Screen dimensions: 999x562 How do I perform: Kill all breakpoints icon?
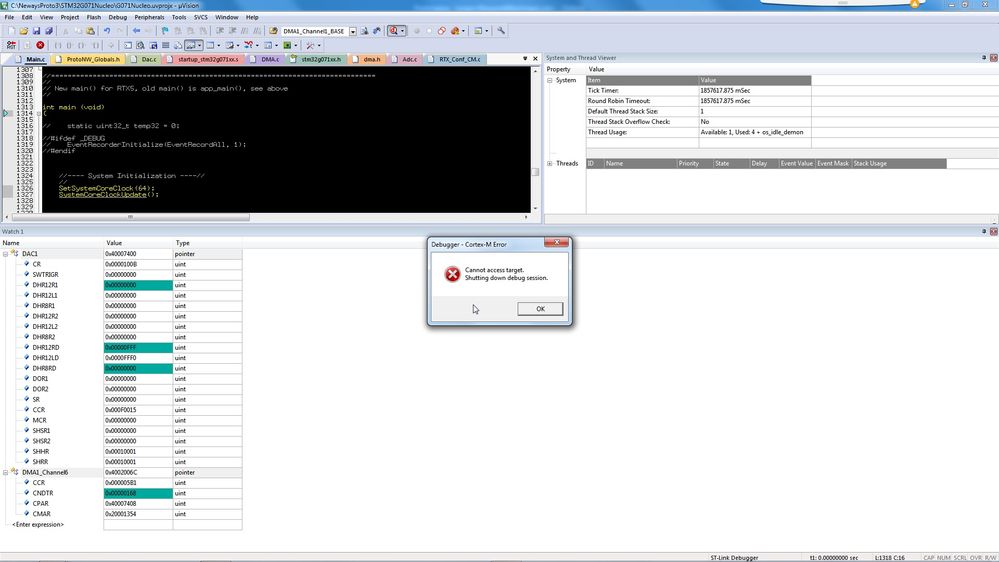tap(455, 31)
